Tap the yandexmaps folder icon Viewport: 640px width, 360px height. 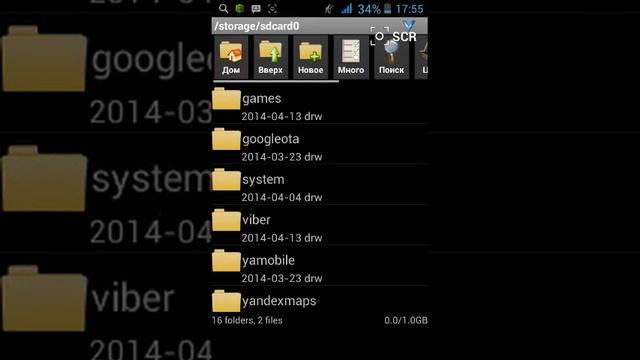[226, 300]
